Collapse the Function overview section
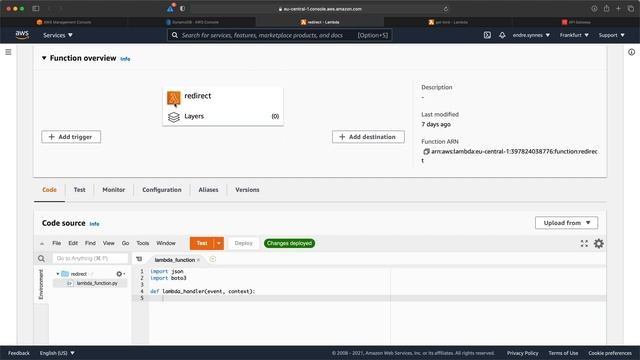 [x=44, y=58]
